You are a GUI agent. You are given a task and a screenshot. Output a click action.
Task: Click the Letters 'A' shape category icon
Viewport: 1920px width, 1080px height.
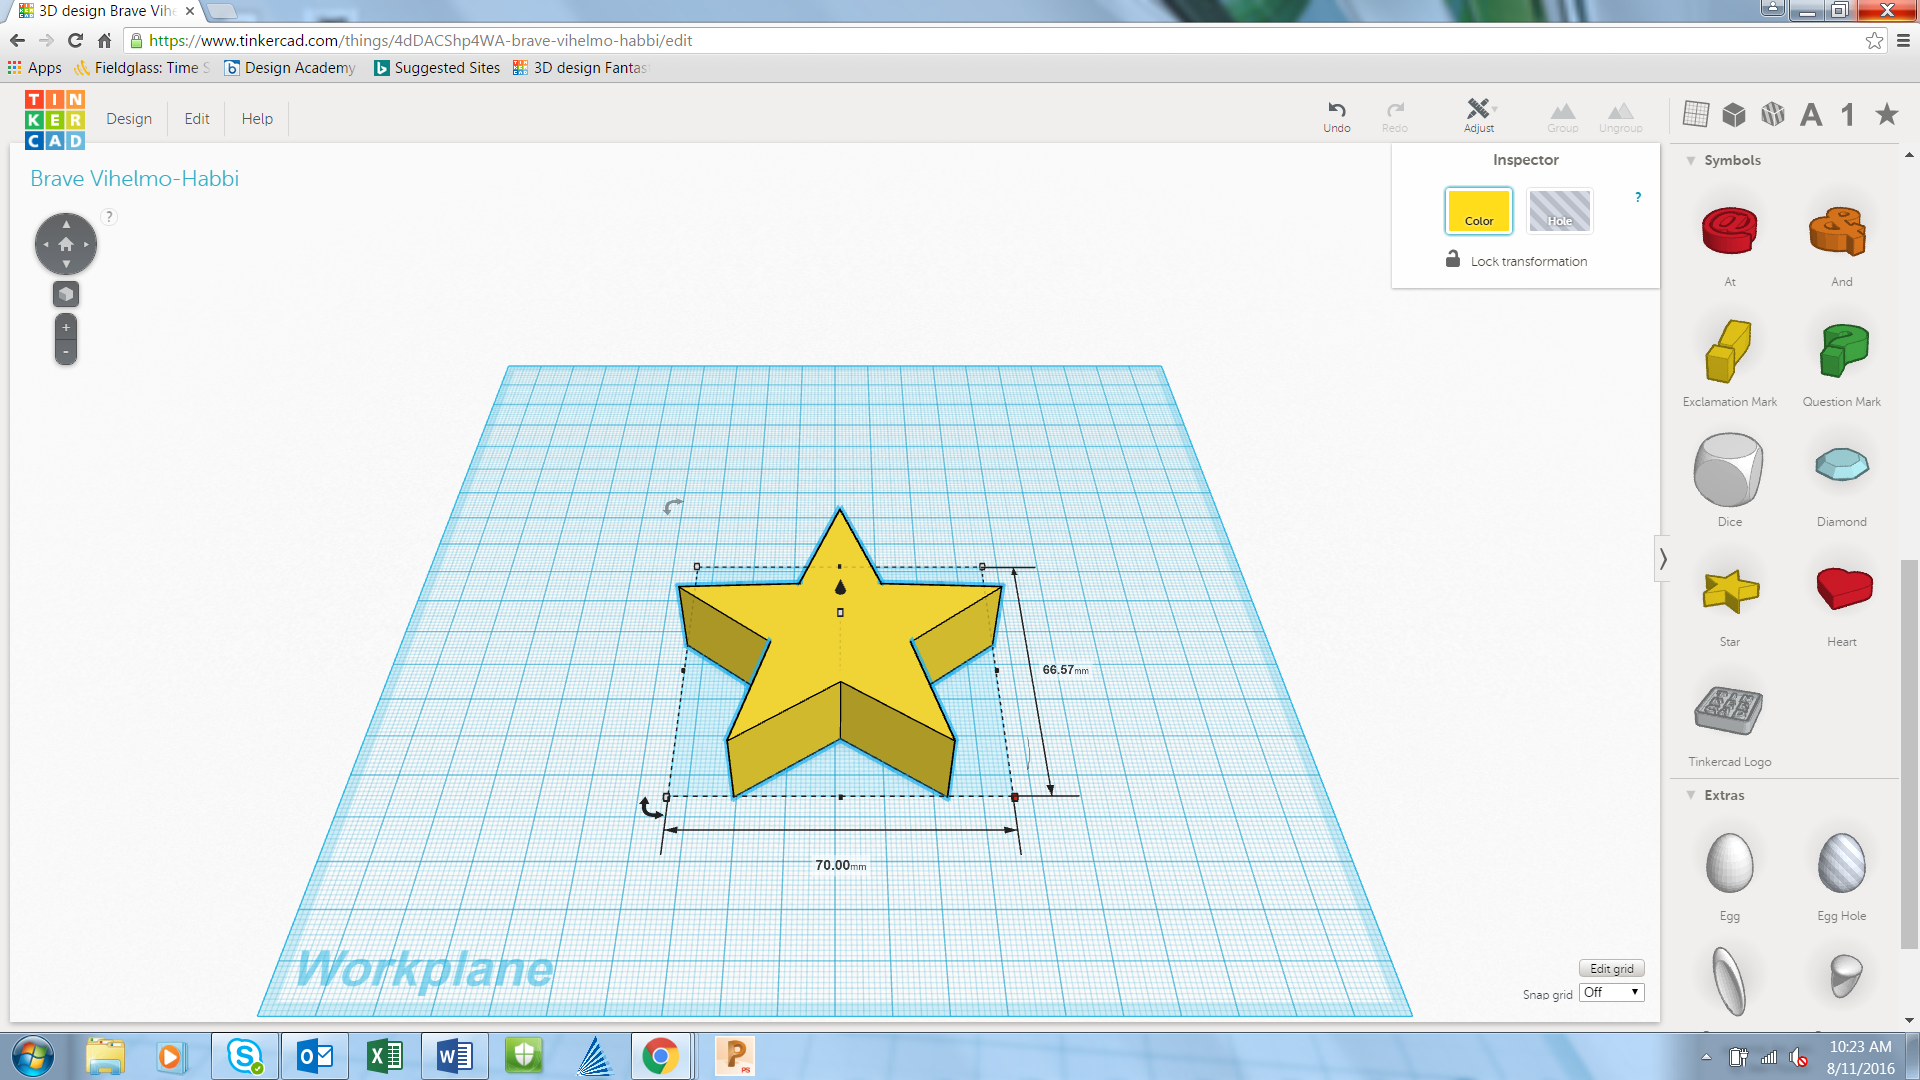(x=1810, y=115)
